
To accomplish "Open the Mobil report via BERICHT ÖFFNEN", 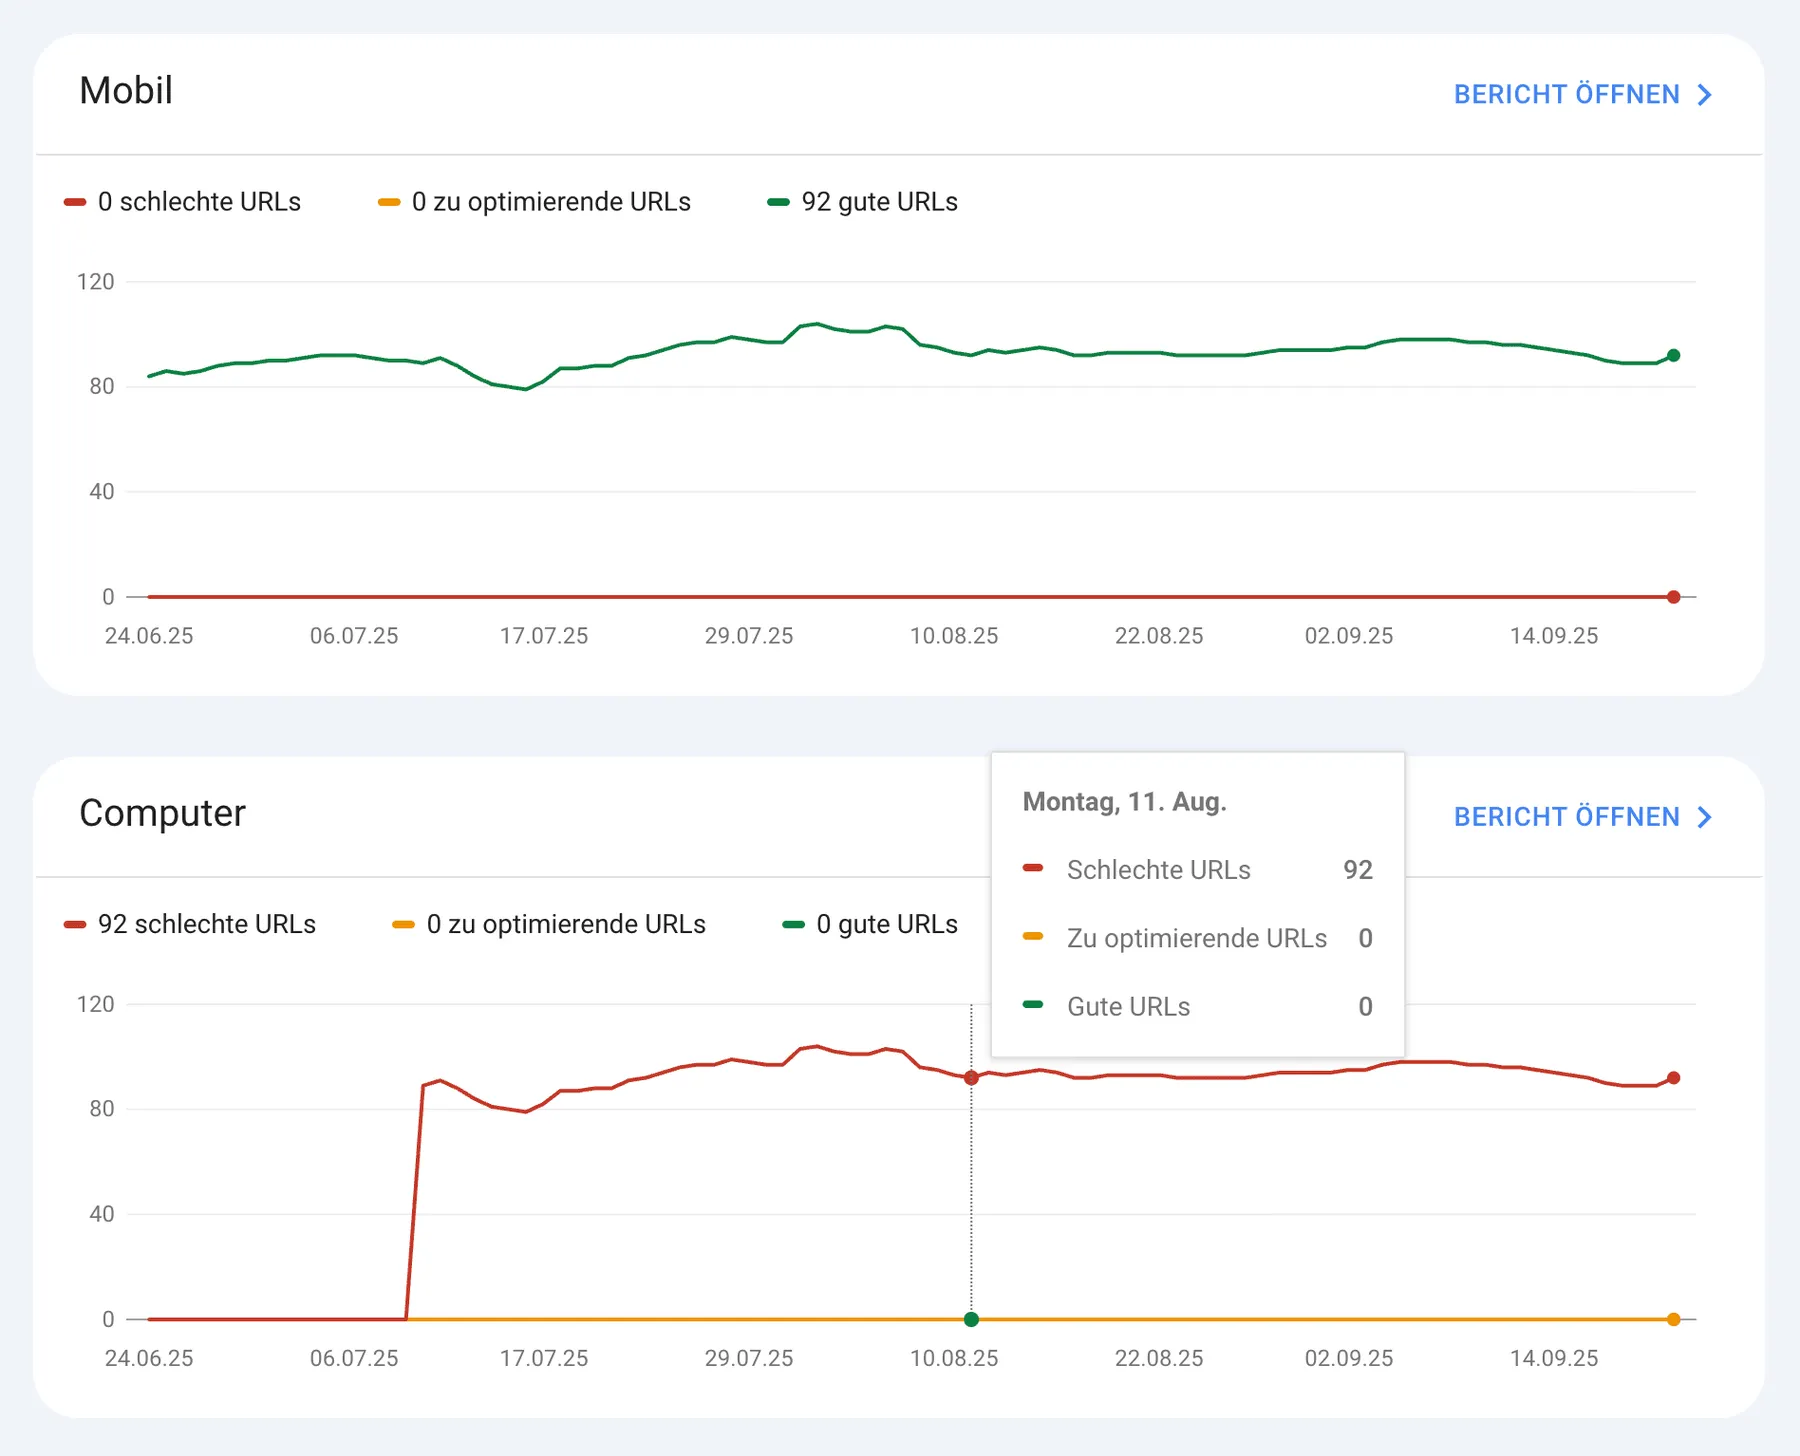I will [1583, 95].
